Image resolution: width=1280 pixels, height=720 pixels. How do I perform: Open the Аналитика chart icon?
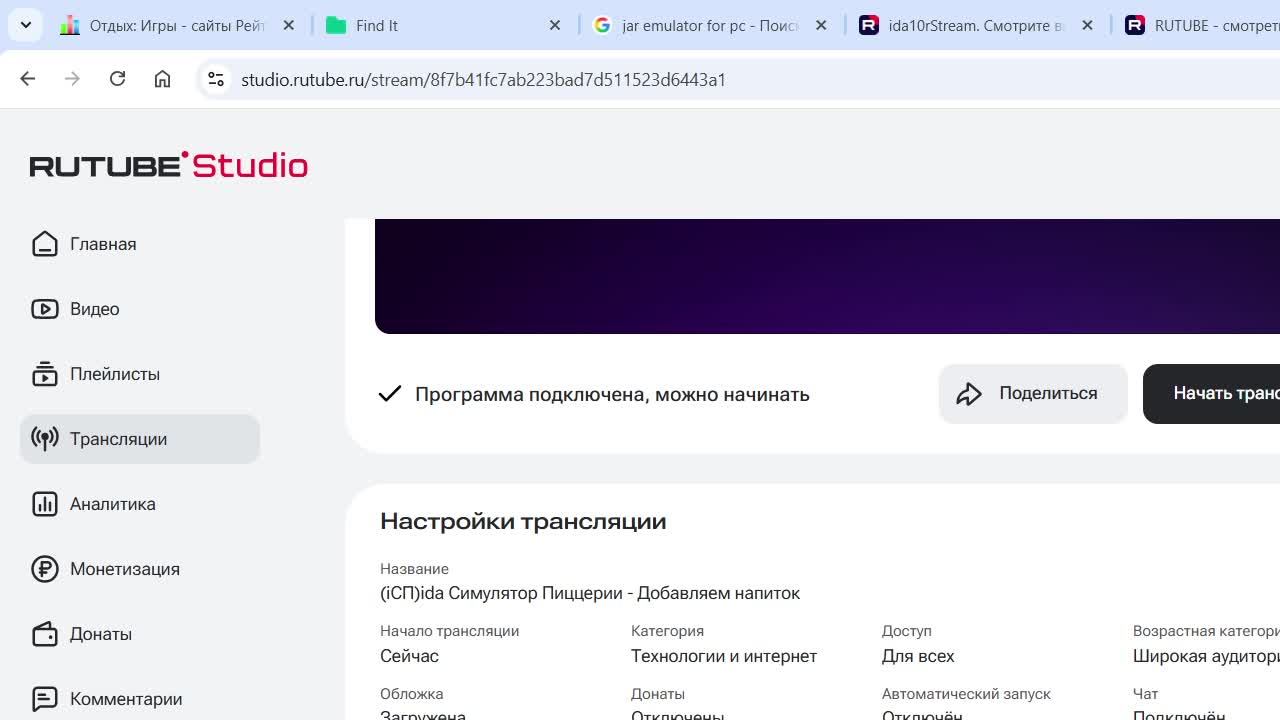[45, 504]
